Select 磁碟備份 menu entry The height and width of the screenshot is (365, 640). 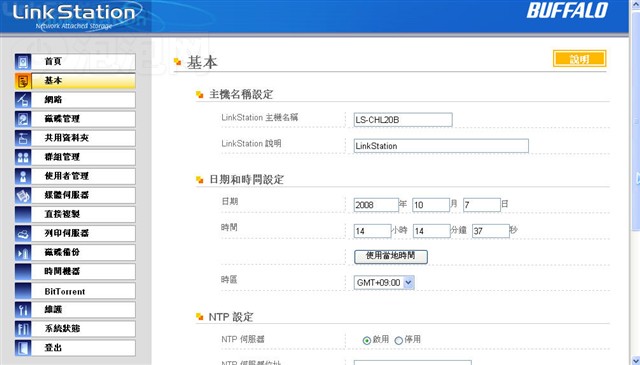83,253
